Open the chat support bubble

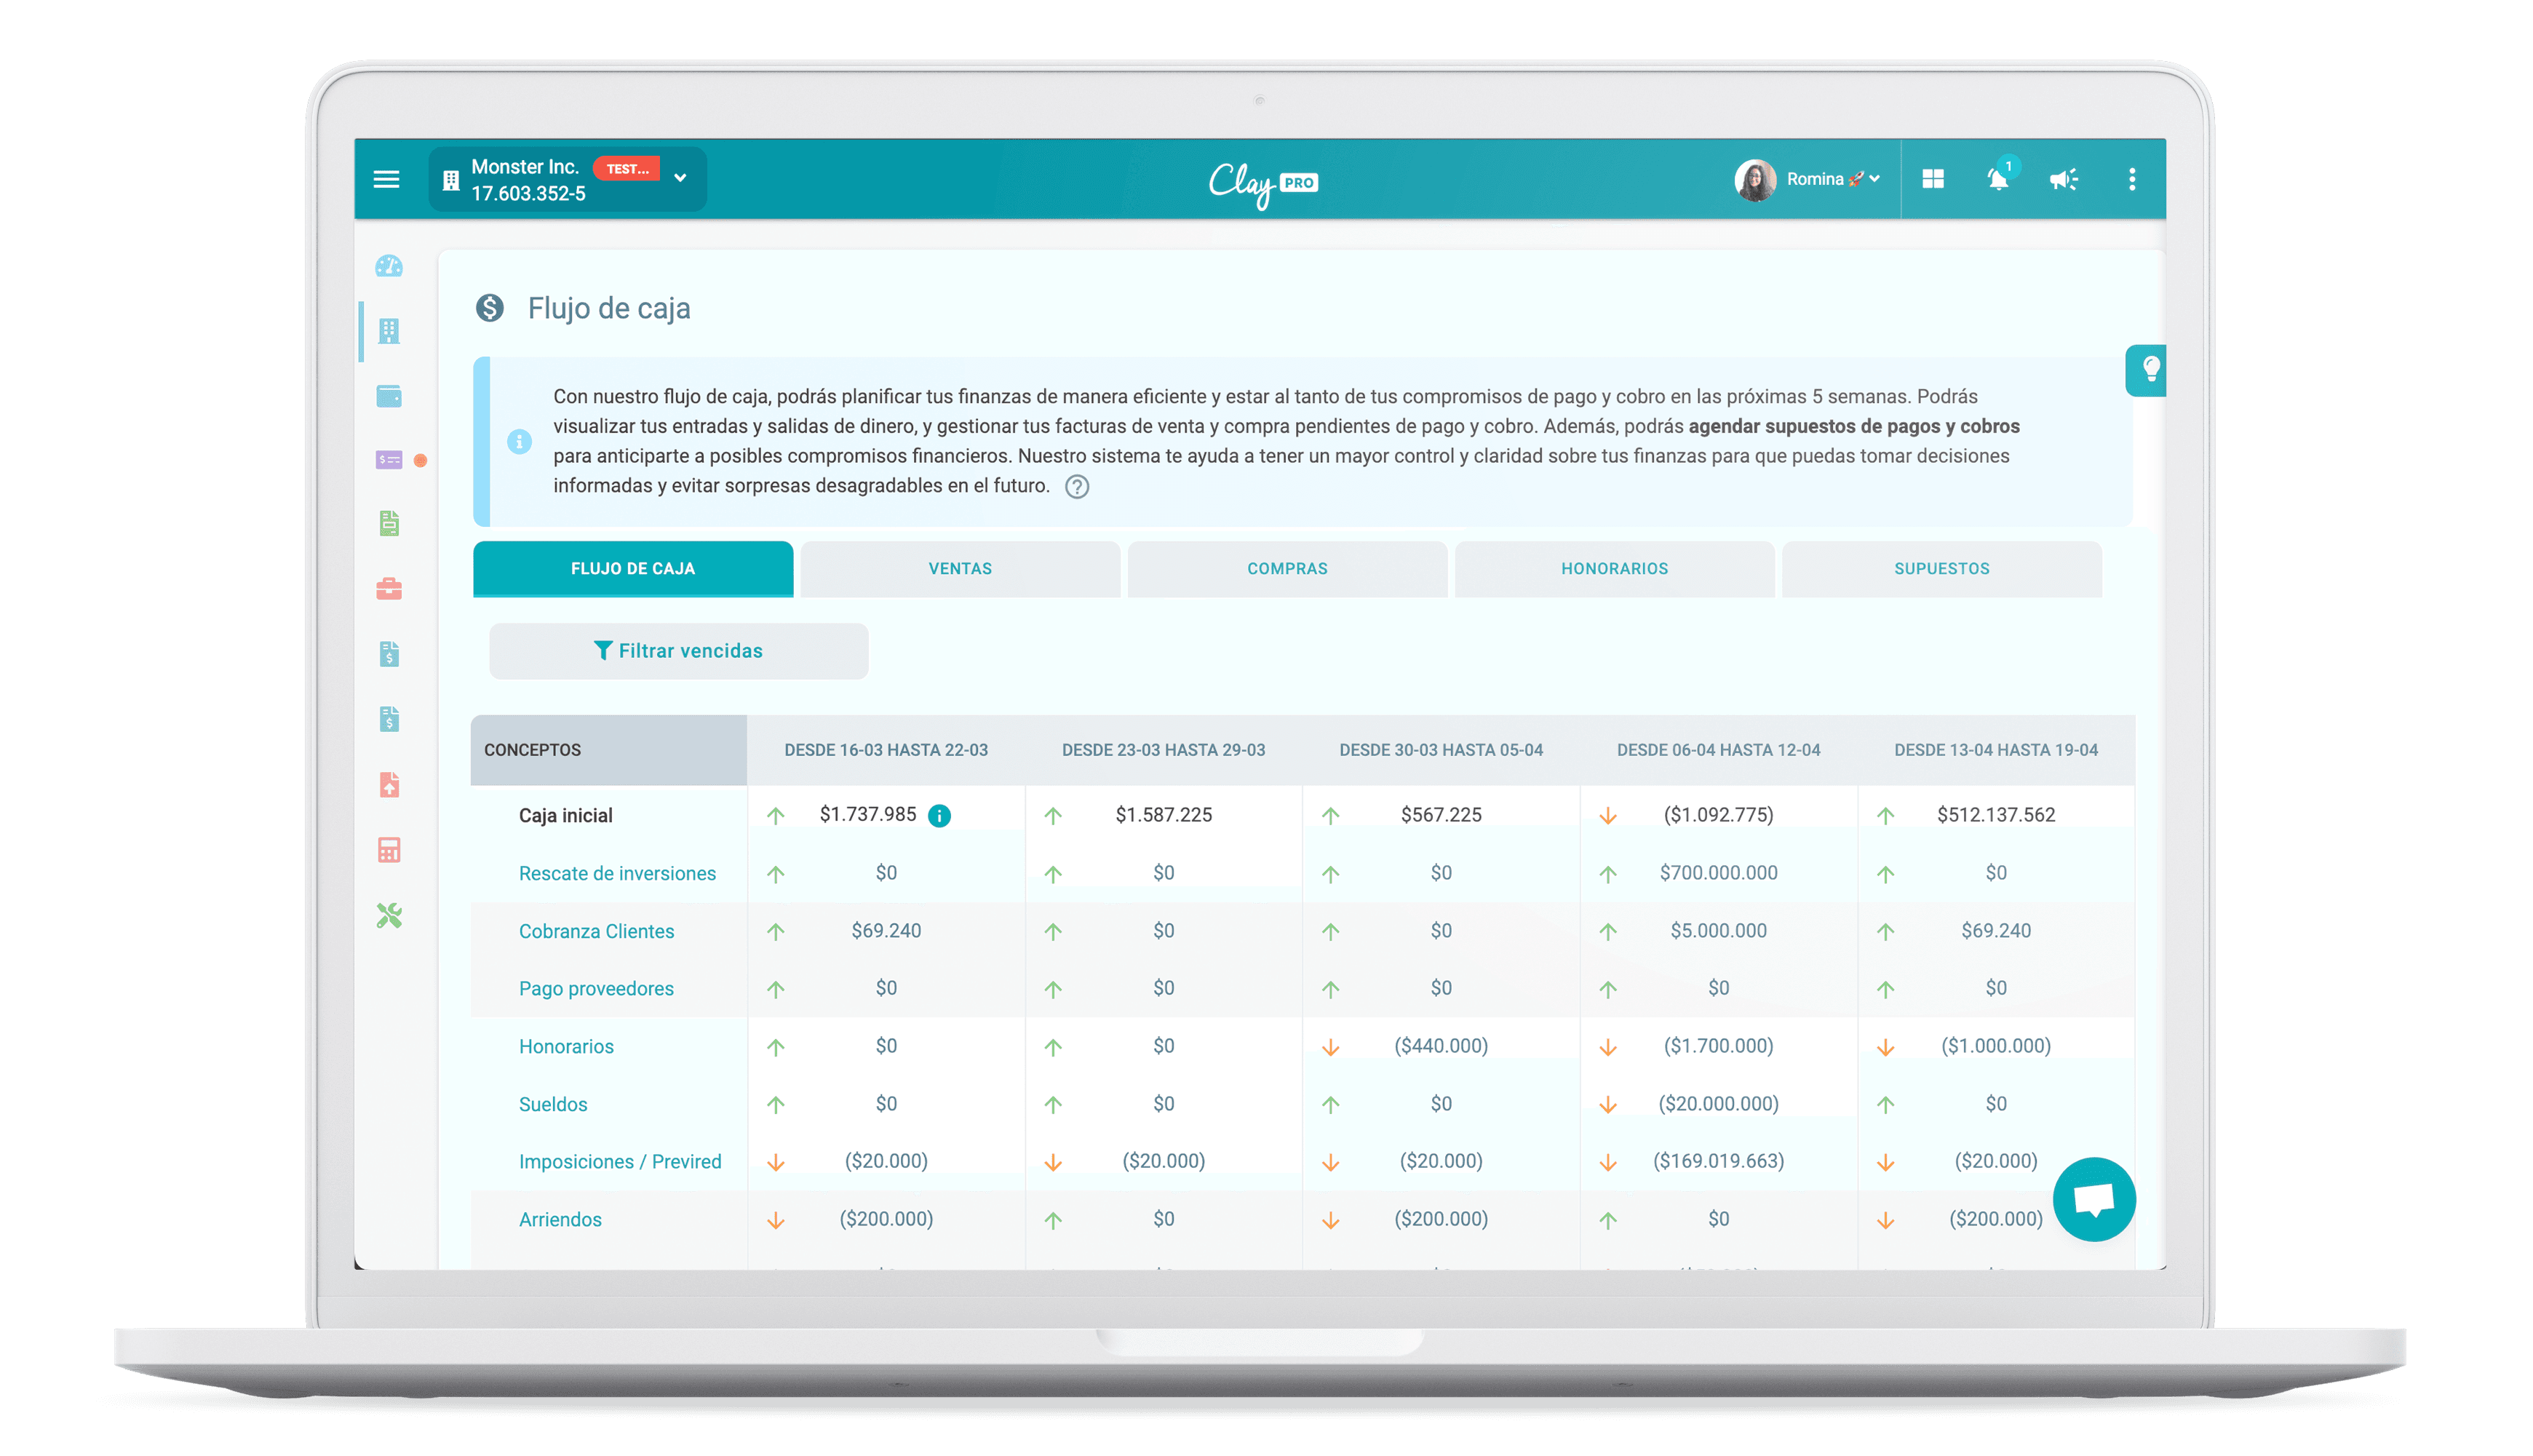(2094, 1199)
